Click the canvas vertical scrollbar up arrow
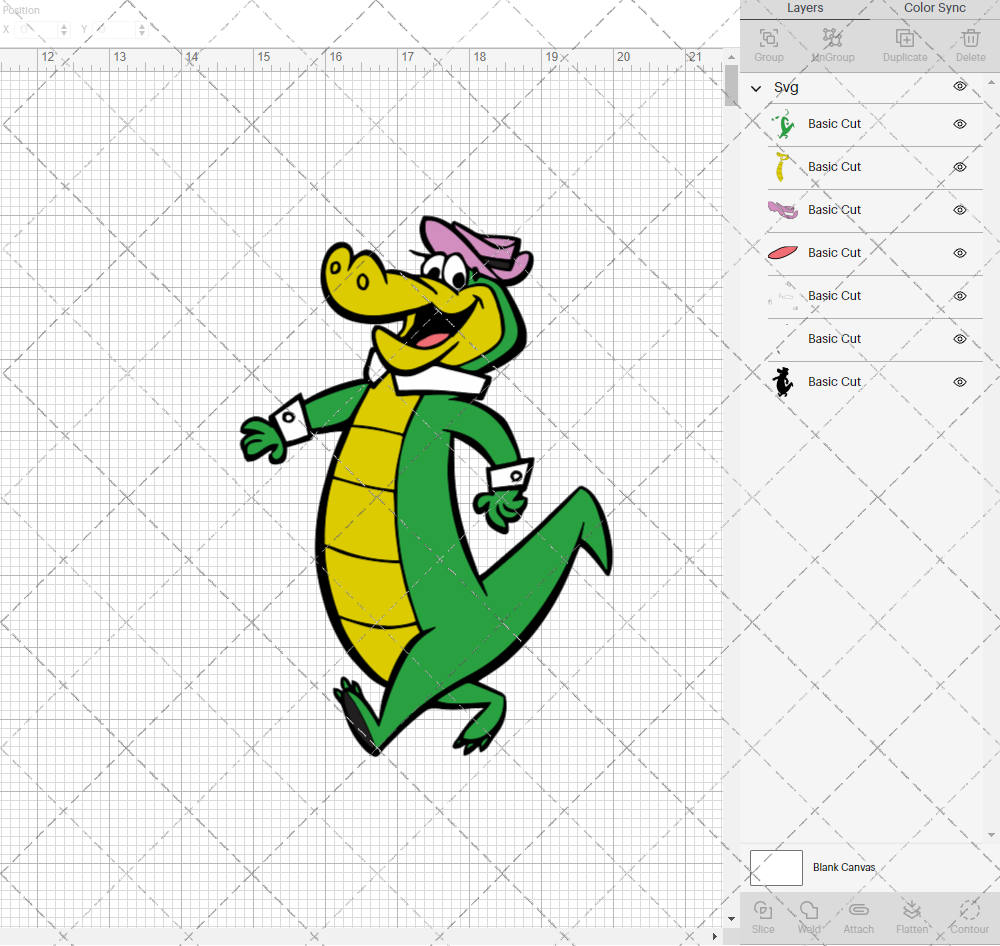Viewport: 1000px width, 946px height. (x=731, y=57)
